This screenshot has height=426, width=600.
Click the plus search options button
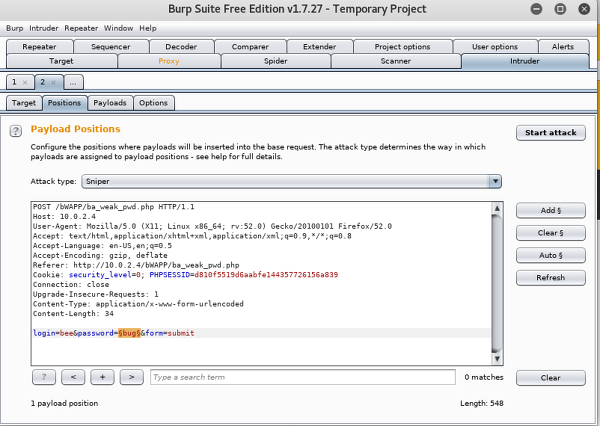pyautogui.click(x=102, y=377)
